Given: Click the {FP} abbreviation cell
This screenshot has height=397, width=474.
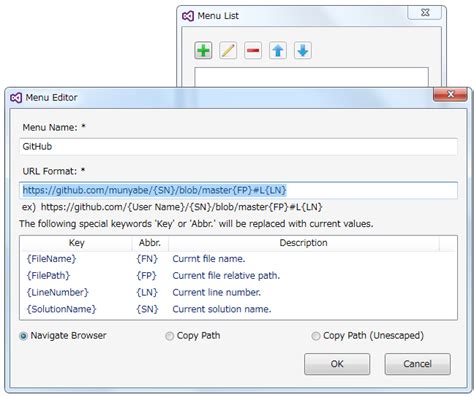Looking at the screenshot, I should pyautogui.click(x=146, y=276).
